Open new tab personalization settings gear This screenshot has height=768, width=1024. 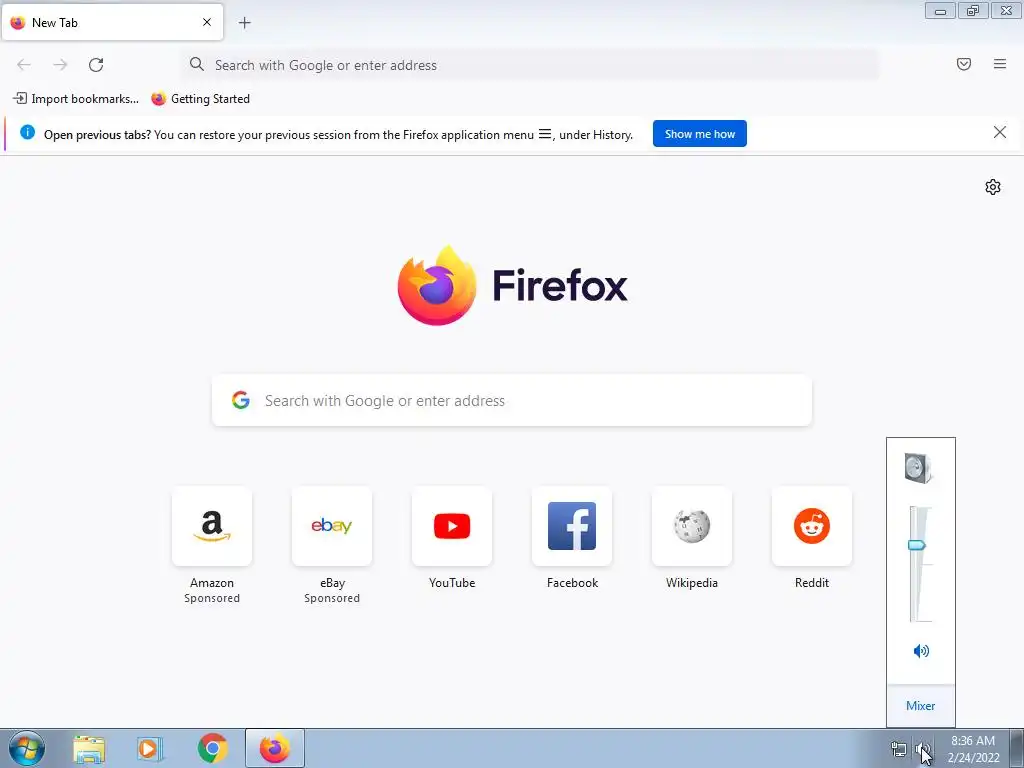993,187
